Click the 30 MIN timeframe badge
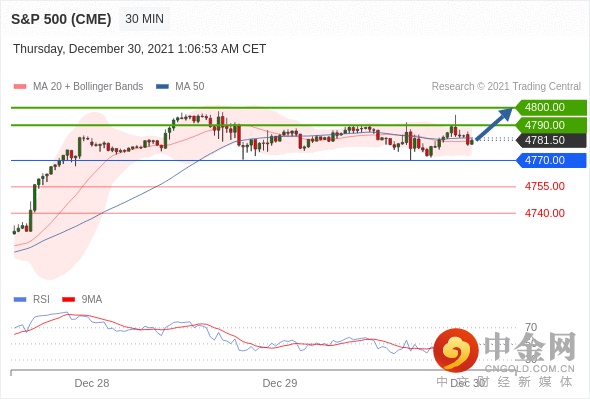 [x=144, y=19]
